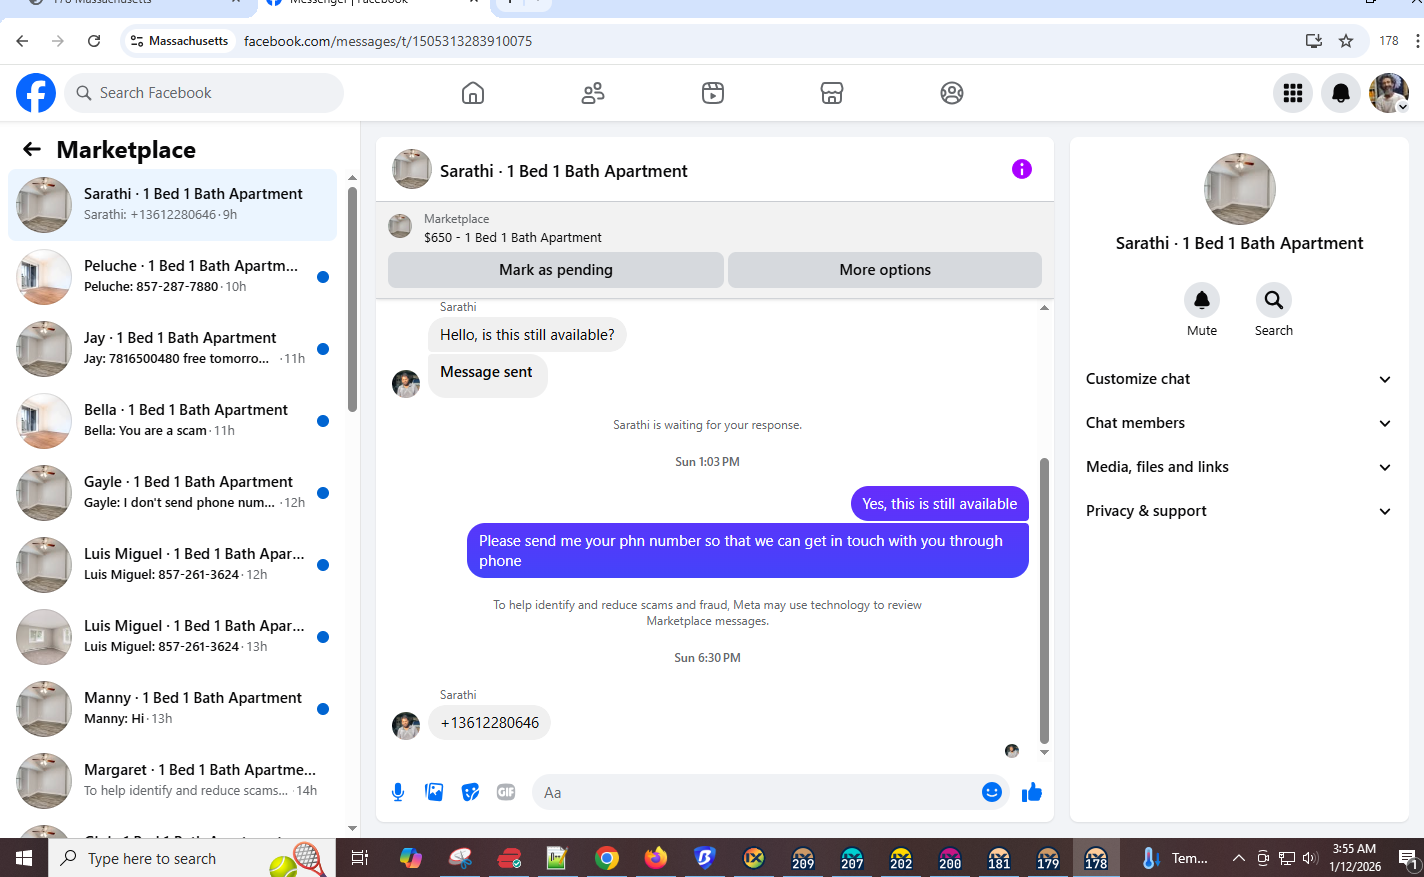Open Facebook home via logo
The width and height of the screenshot is (1424, 877).
(x=36, y=93)
